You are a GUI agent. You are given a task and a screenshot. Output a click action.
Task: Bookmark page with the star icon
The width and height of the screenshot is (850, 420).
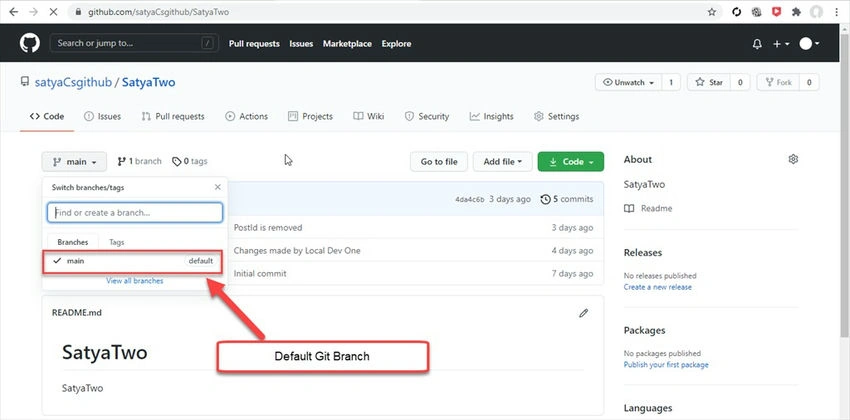[712, 12]
